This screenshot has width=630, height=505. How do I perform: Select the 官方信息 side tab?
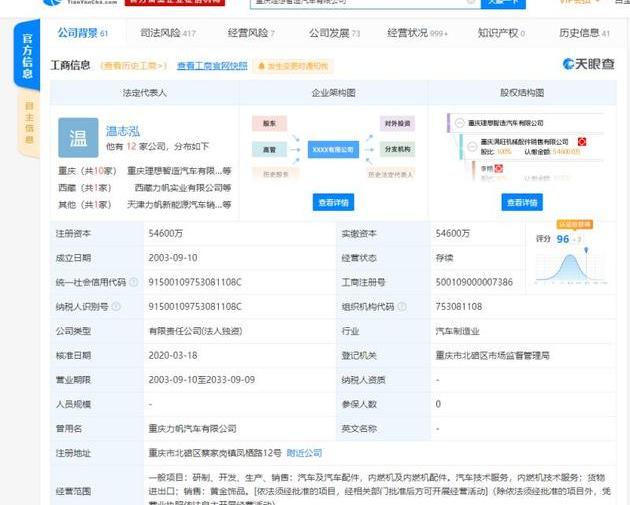click(x=27, y=55)
